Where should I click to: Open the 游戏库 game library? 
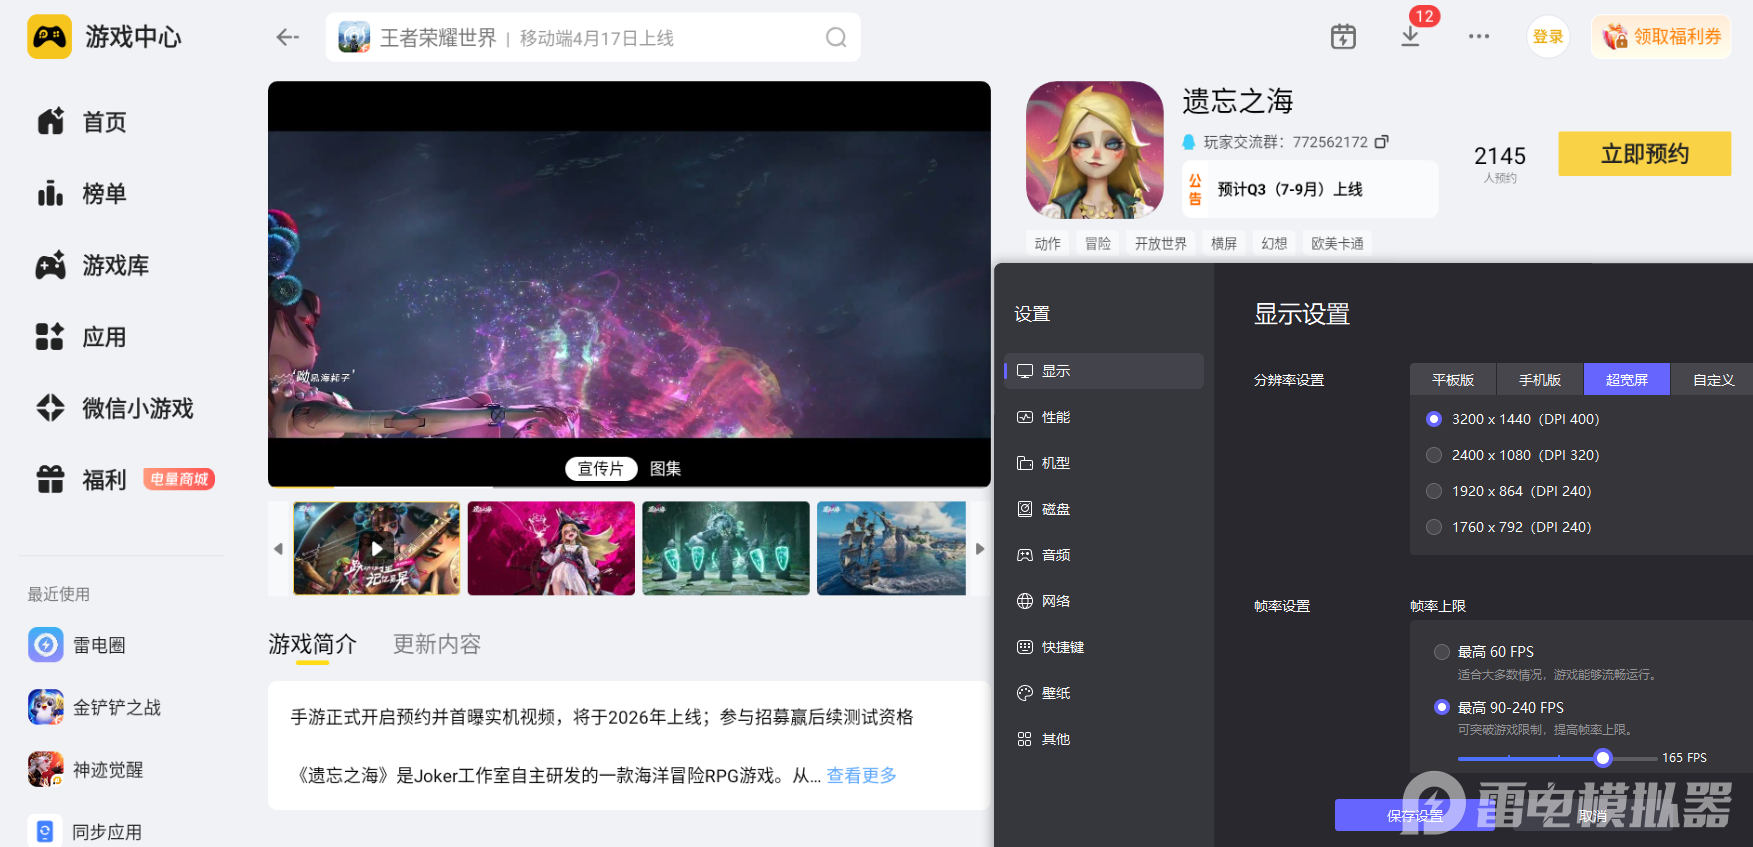point(93,265)
